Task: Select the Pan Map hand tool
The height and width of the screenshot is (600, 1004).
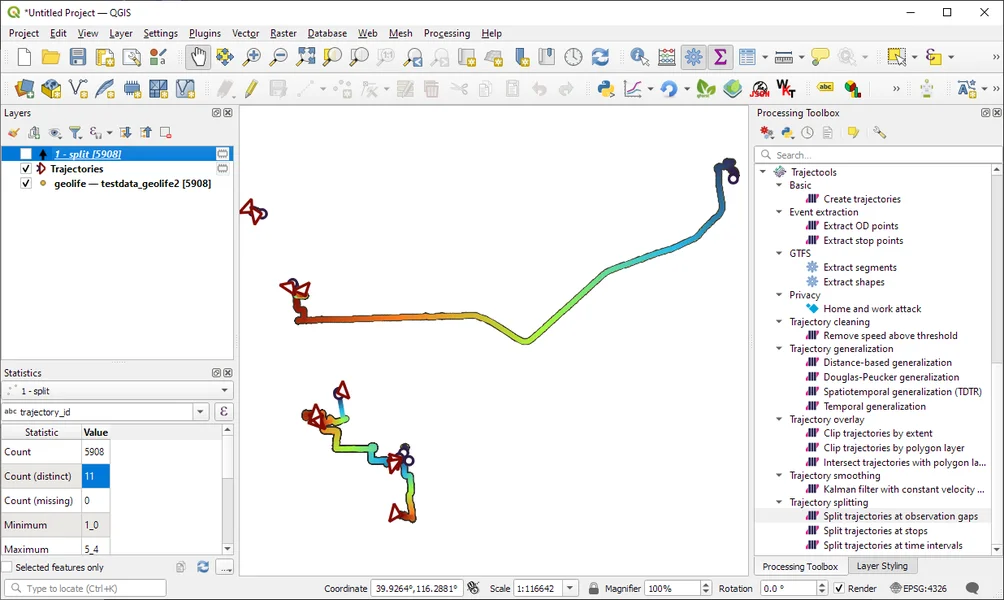Action: point(198,57)
